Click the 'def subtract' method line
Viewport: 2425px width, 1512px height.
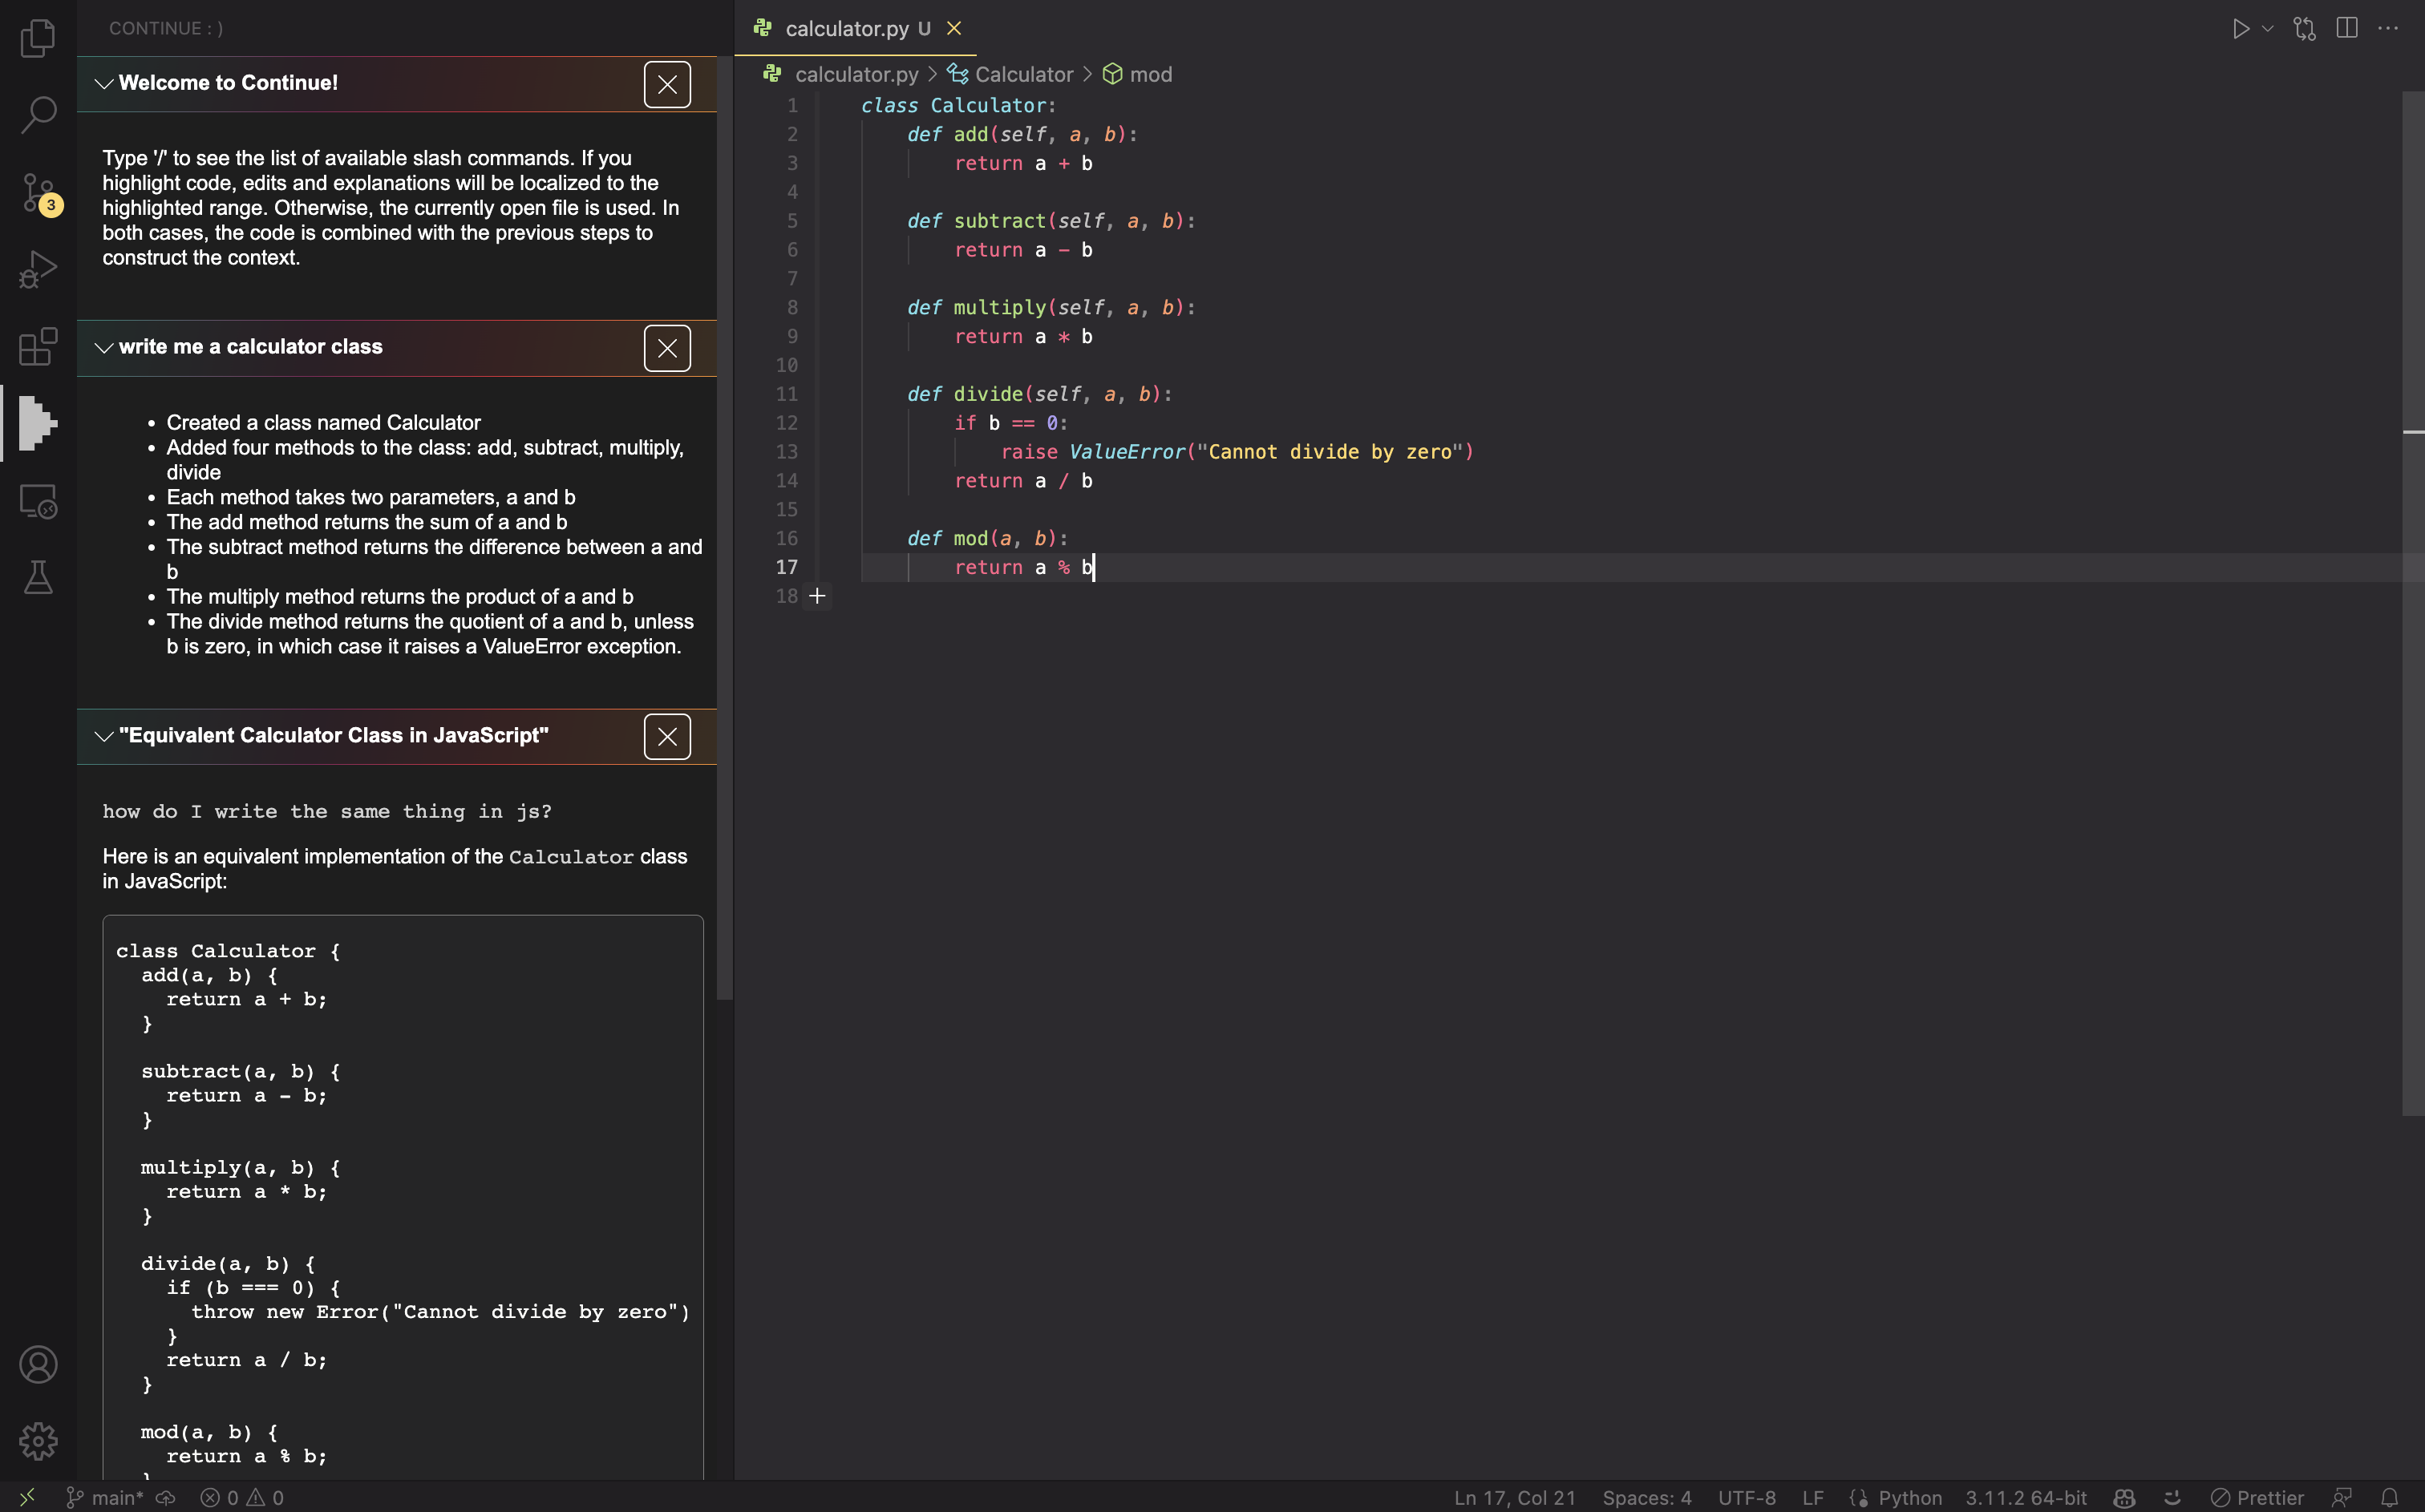coord(1051,221)
